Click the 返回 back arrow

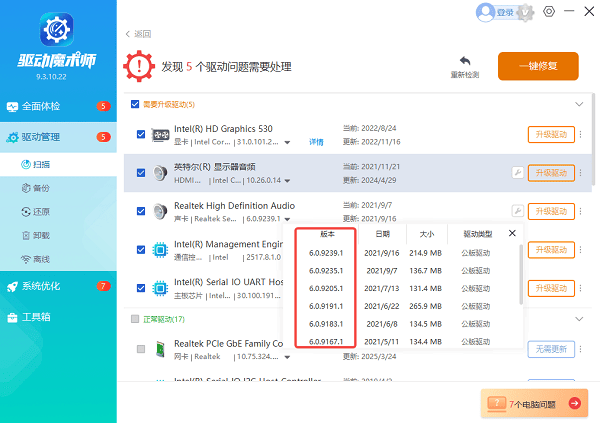click(x=128, y=34)
